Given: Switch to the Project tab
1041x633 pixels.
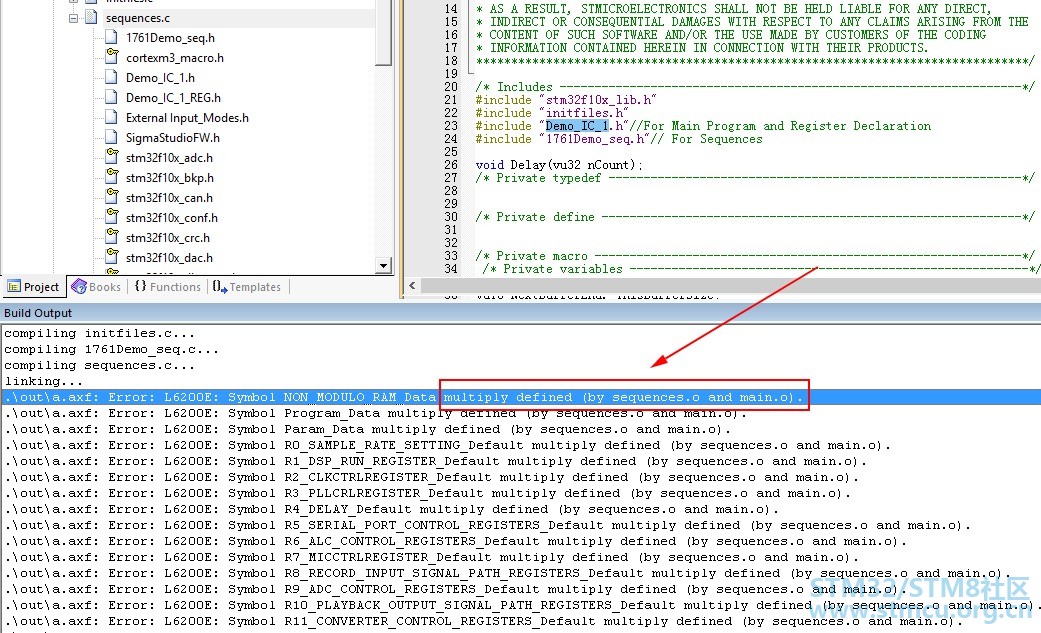Looking at the screenshot, I should [33, 286].
